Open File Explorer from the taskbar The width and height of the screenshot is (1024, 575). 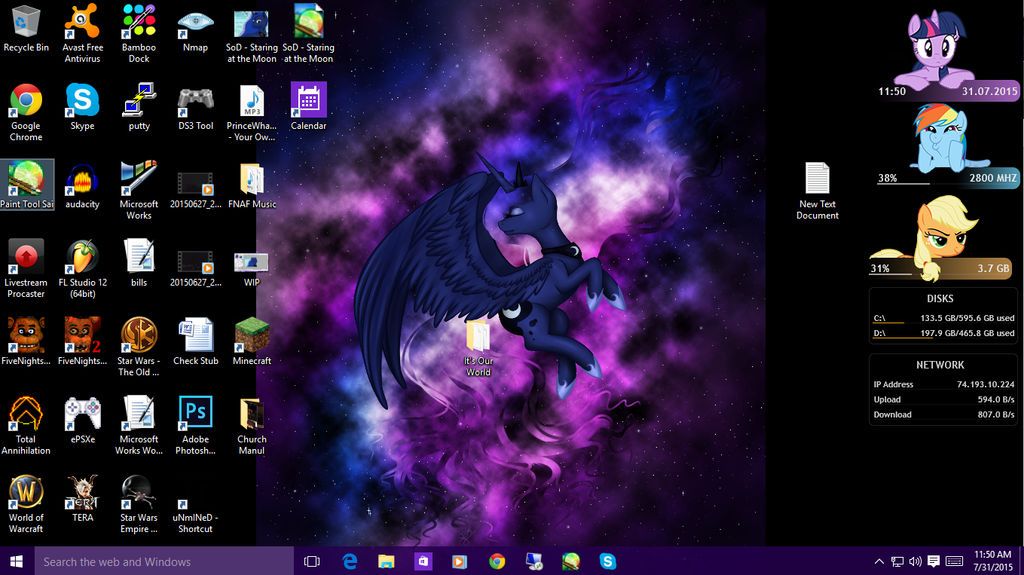pyautogui.click(x=386, y=561)
